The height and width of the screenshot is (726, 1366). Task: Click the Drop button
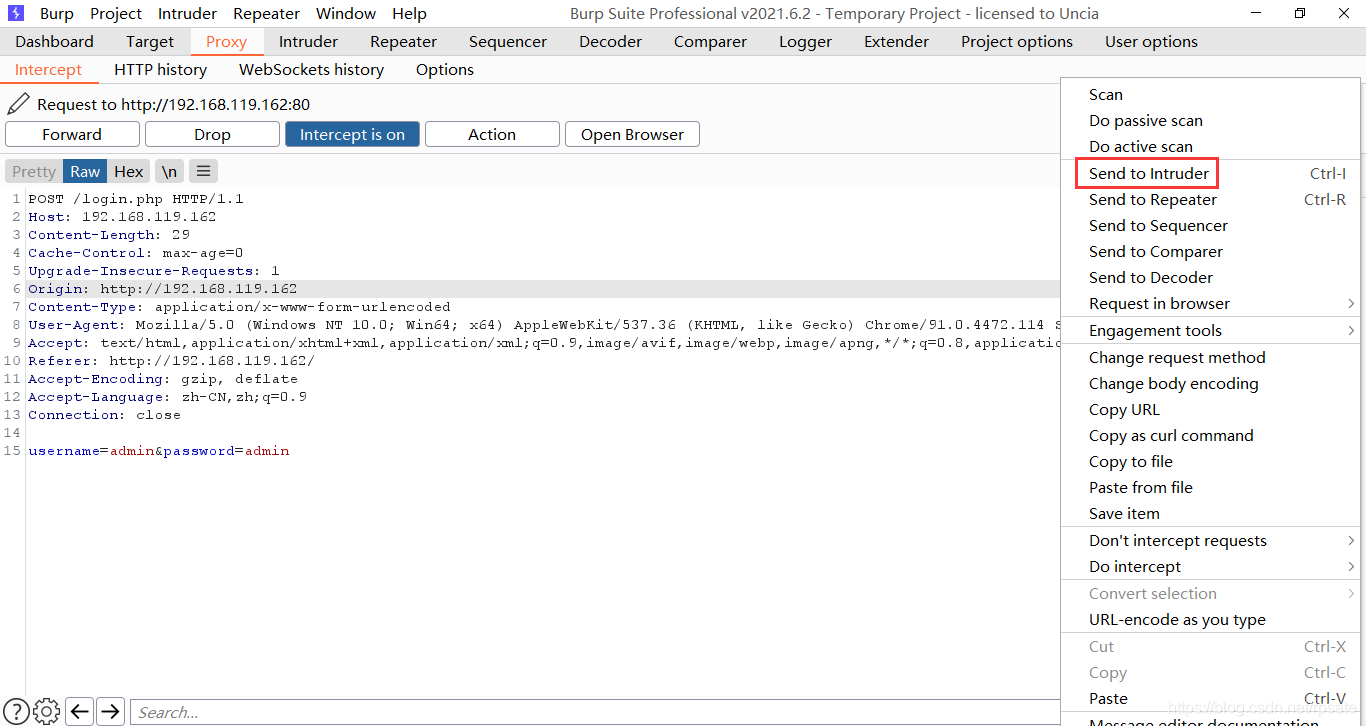click(212, 134)
